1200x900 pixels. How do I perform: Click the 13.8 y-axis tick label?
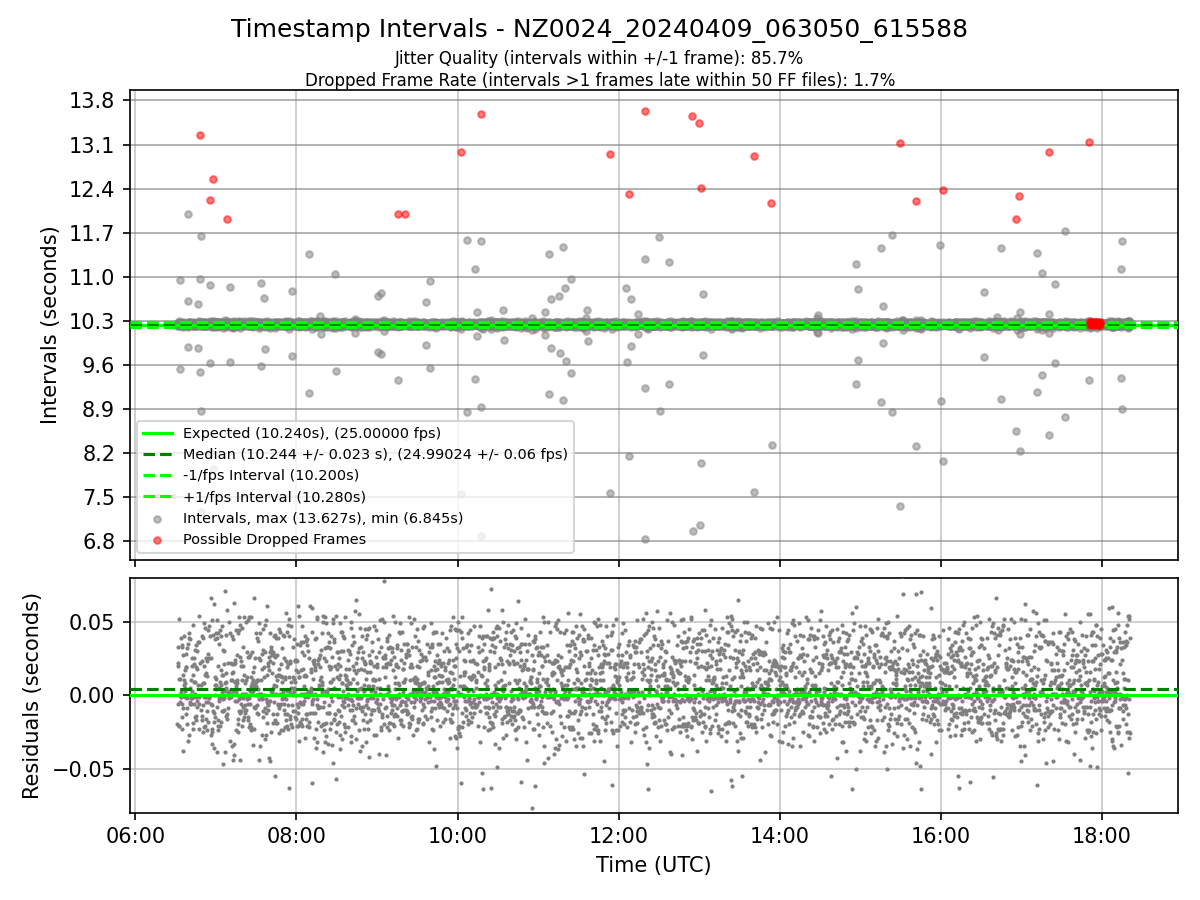[94, 101]
